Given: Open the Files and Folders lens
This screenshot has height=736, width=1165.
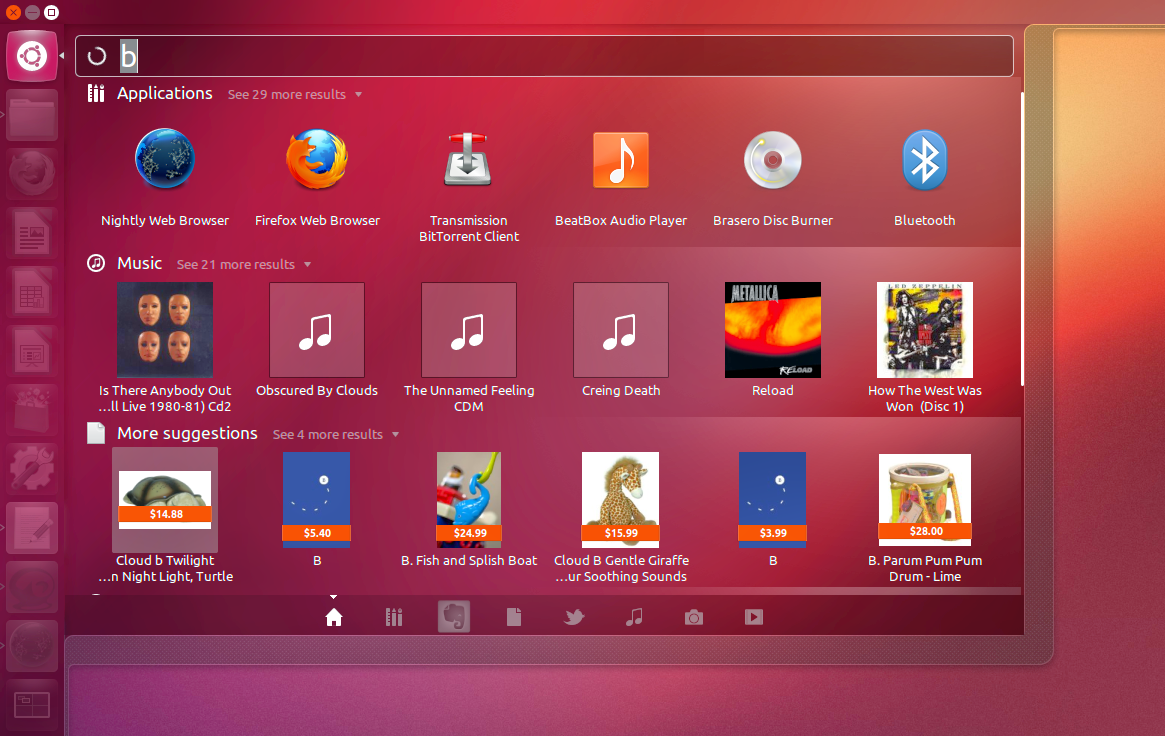Looking at the screenshot, I should click(x=514, y=617).
